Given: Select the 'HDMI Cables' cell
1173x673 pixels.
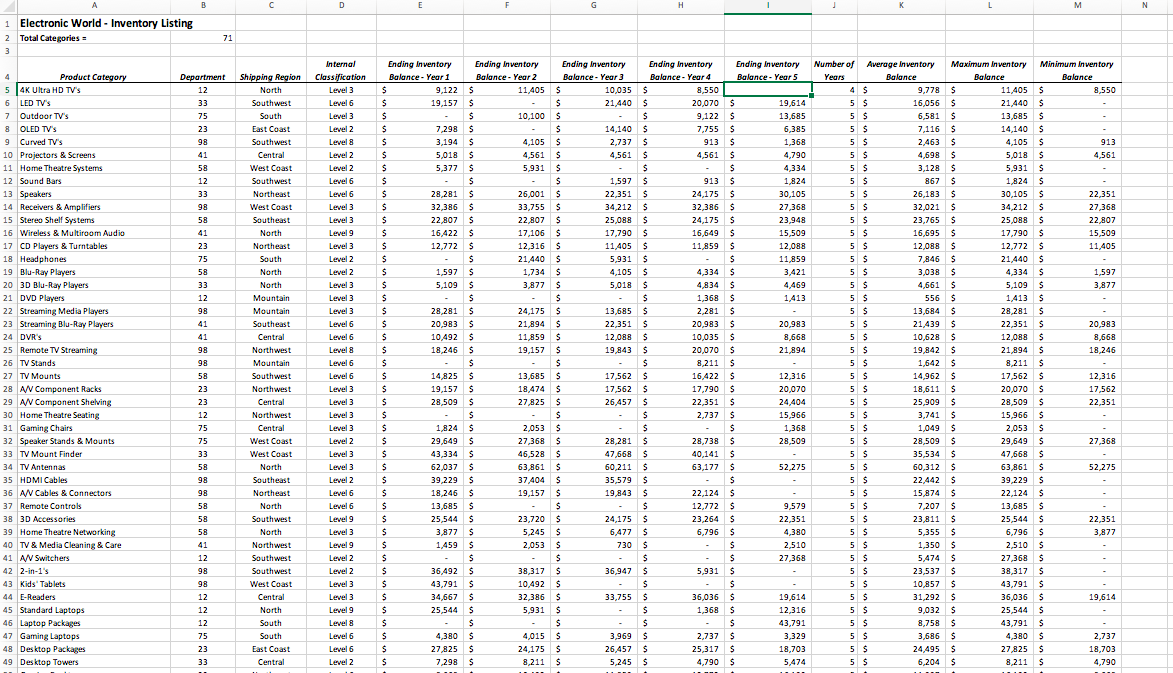Looking at the screenshot, I should [x=94, y=480].
